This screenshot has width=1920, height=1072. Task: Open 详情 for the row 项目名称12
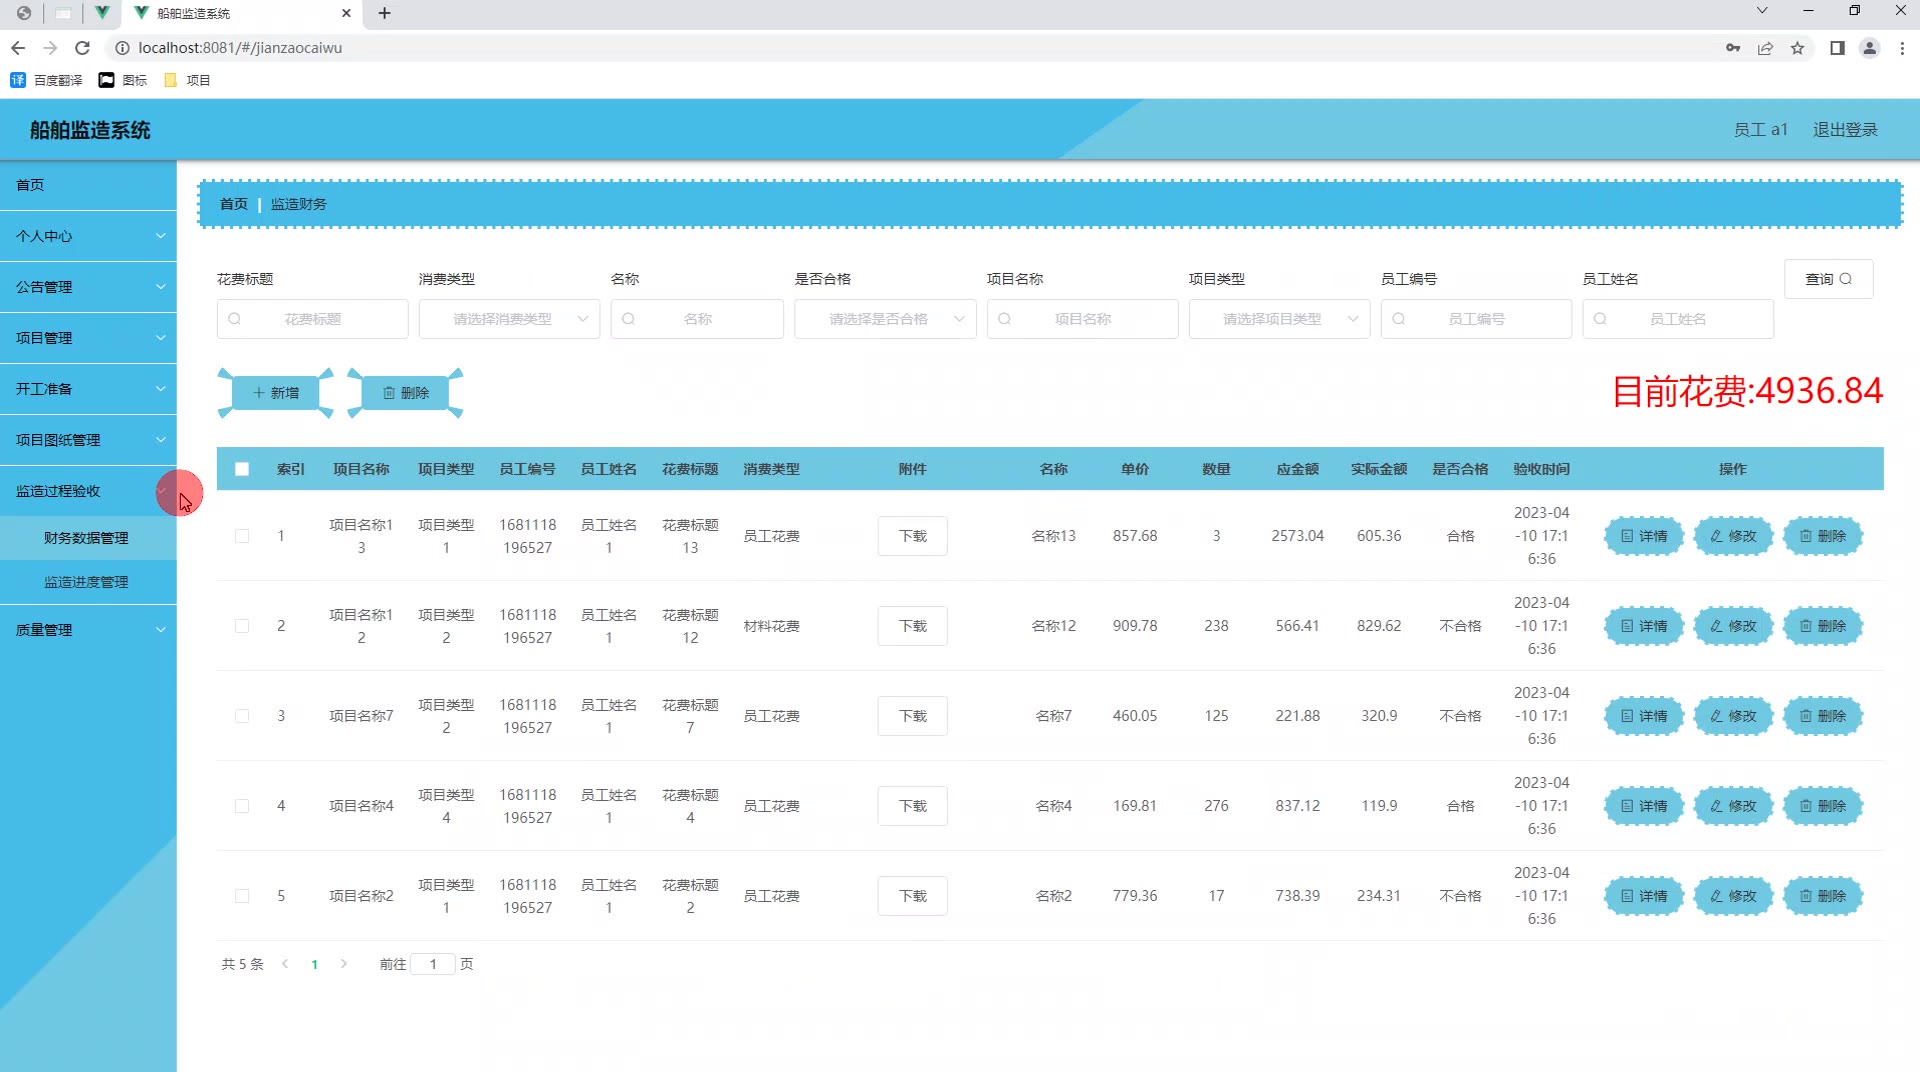[1644, 626]
